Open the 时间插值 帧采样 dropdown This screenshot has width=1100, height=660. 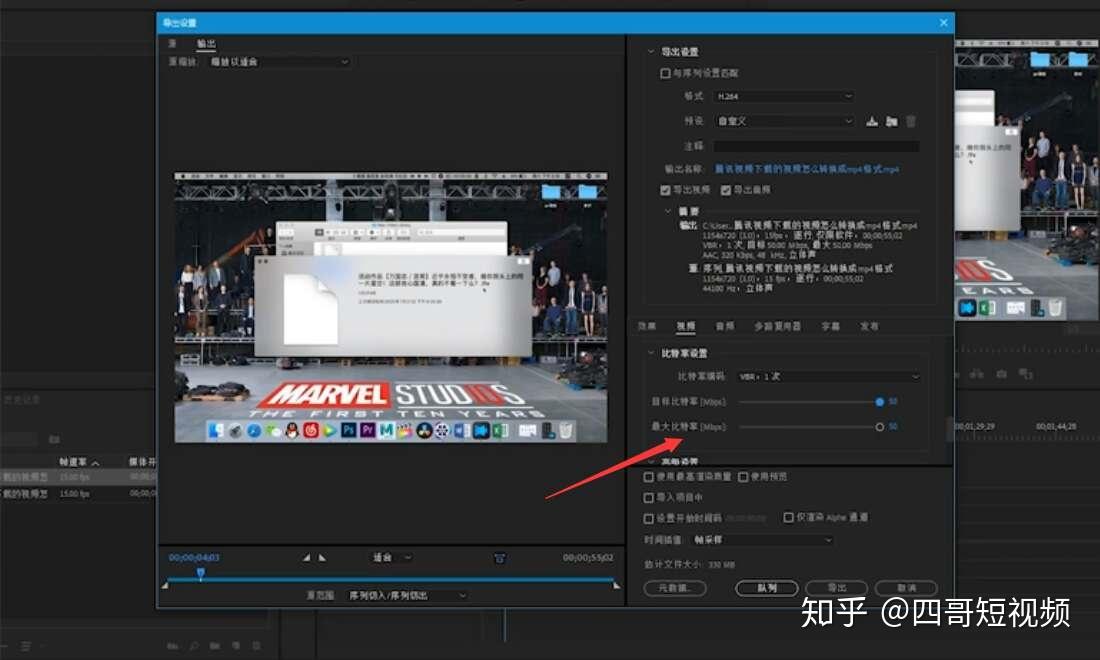[763, 540]
